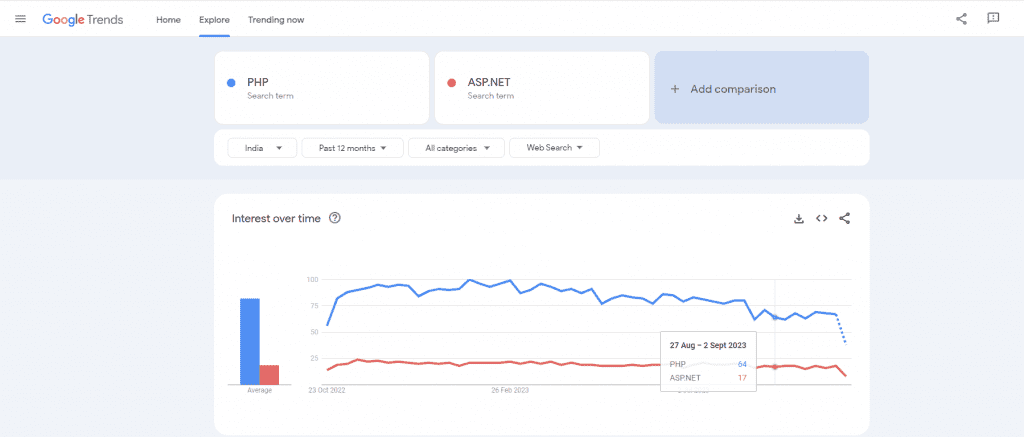Click the blue PHP average bar

249,342
